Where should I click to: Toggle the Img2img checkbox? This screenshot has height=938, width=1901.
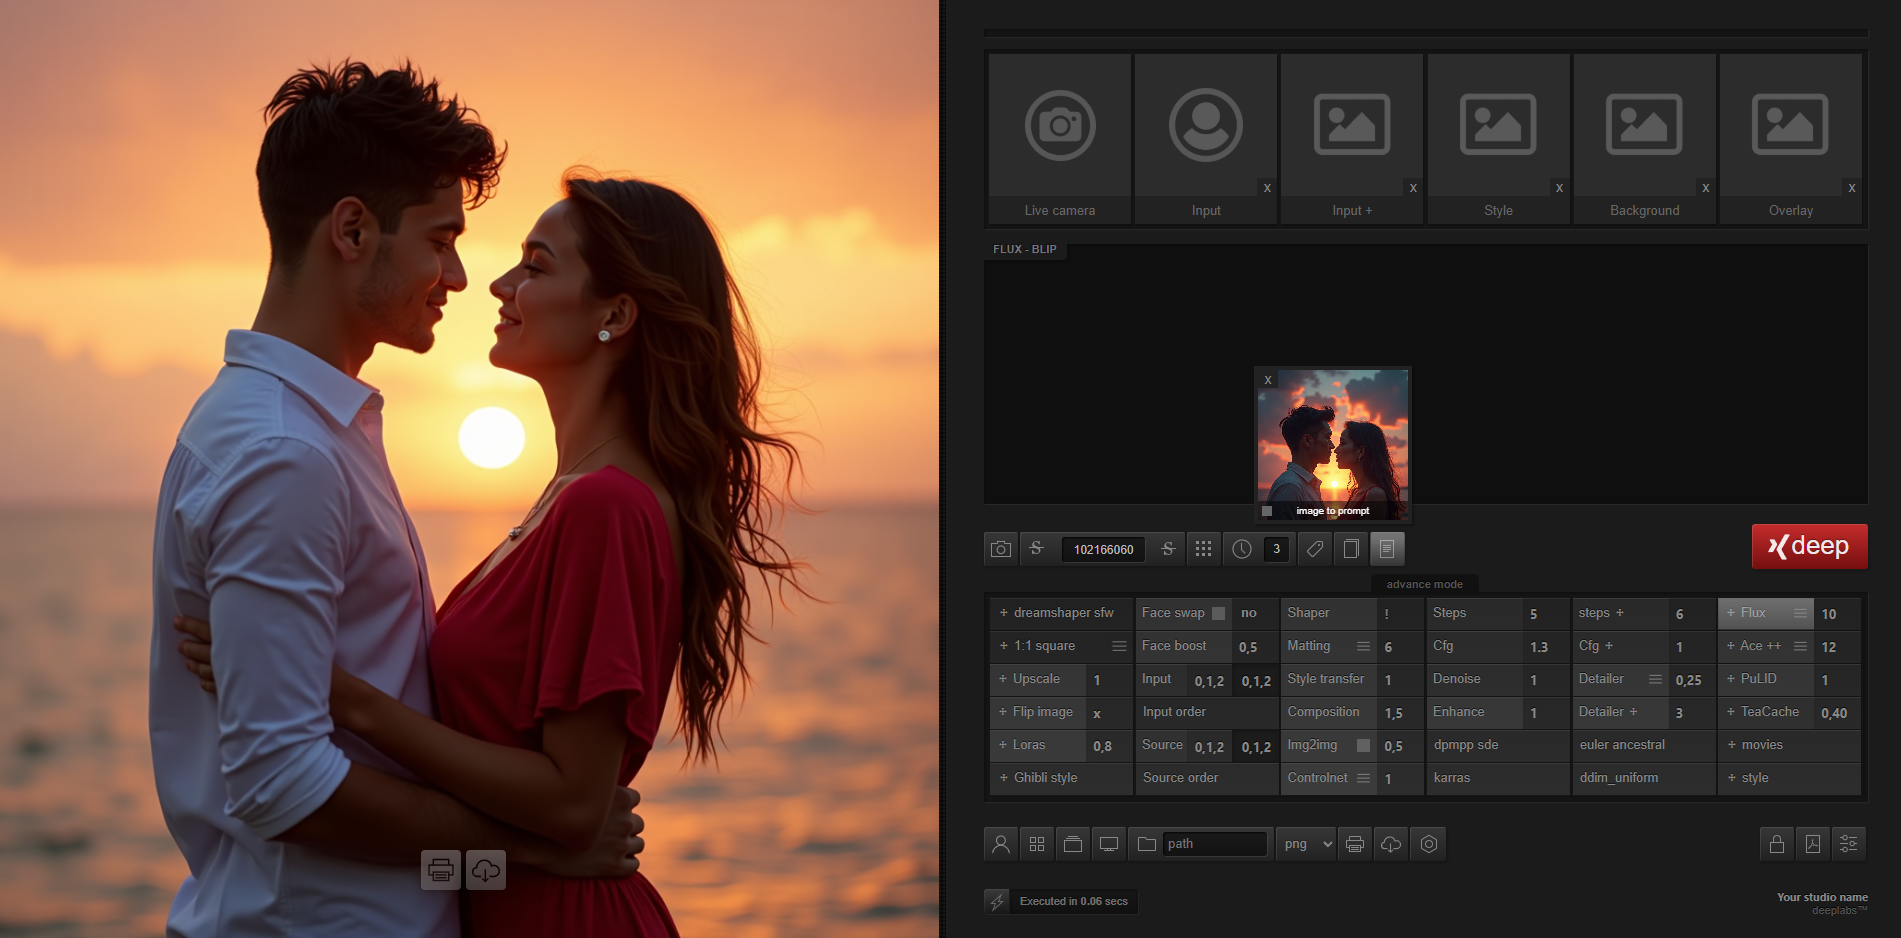(1363, 745)
